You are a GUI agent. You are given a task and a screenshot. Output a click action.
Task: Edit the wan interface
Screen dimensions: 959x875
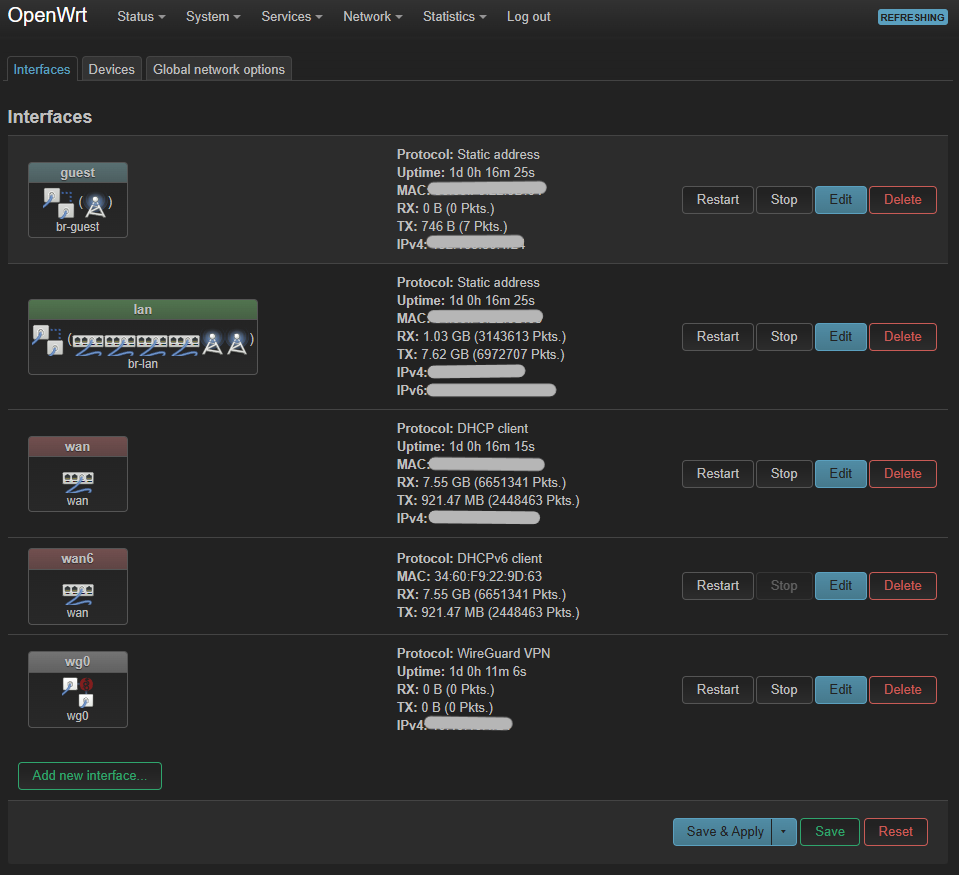point(840,473)
